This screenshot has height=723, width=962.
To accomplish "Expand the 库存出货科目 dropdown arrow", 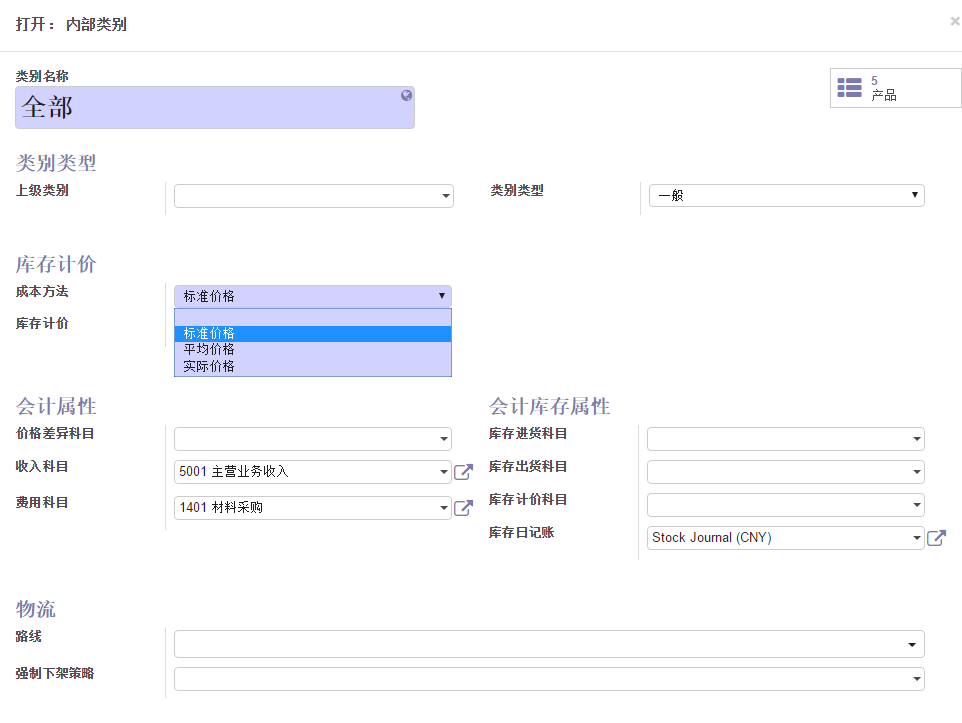I will click(x=916, y=472).
